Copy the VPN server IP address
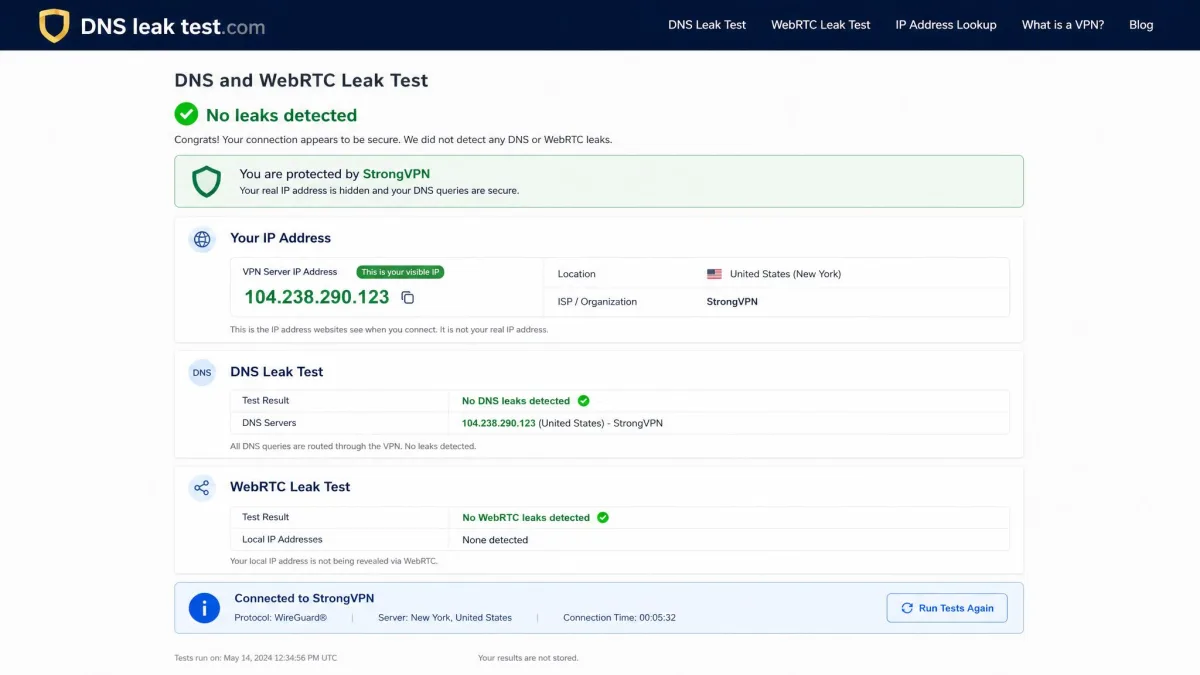The width and height of the screenshot is (1200, 675). pyautogui.click(x=407, y=297)
